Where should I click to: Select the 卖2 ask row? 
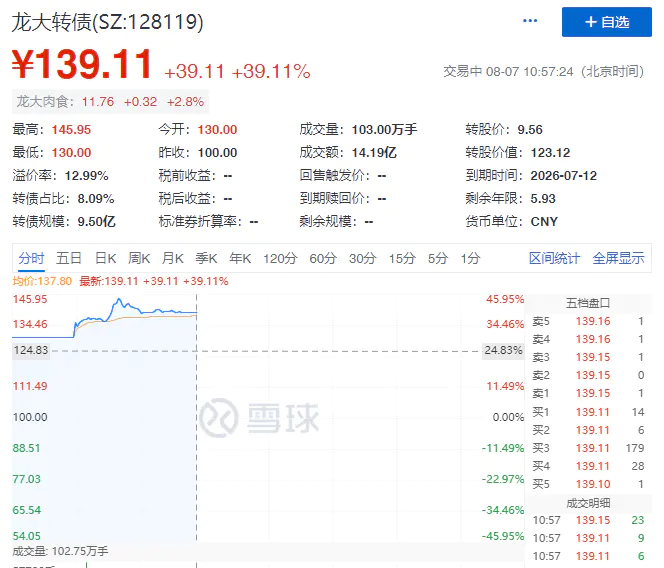588,375
